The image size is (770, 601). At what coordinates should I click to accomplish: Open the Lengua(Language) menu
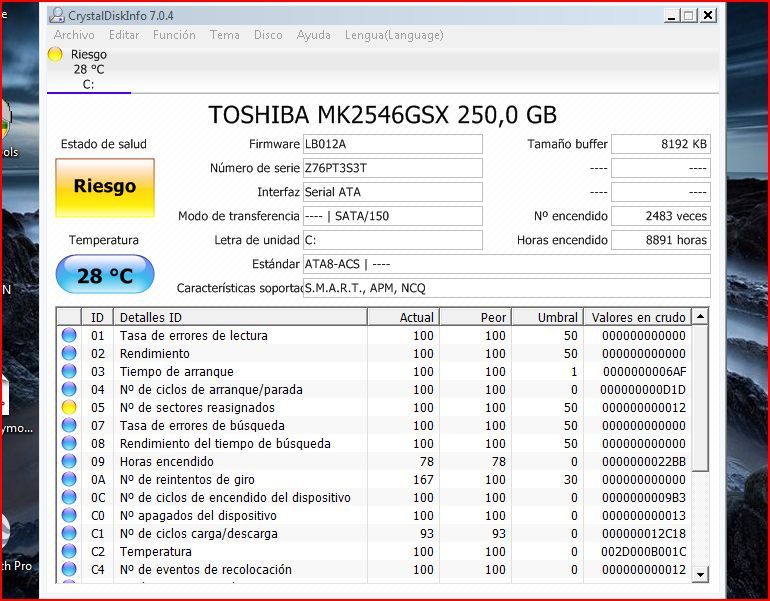coord(394,35)
